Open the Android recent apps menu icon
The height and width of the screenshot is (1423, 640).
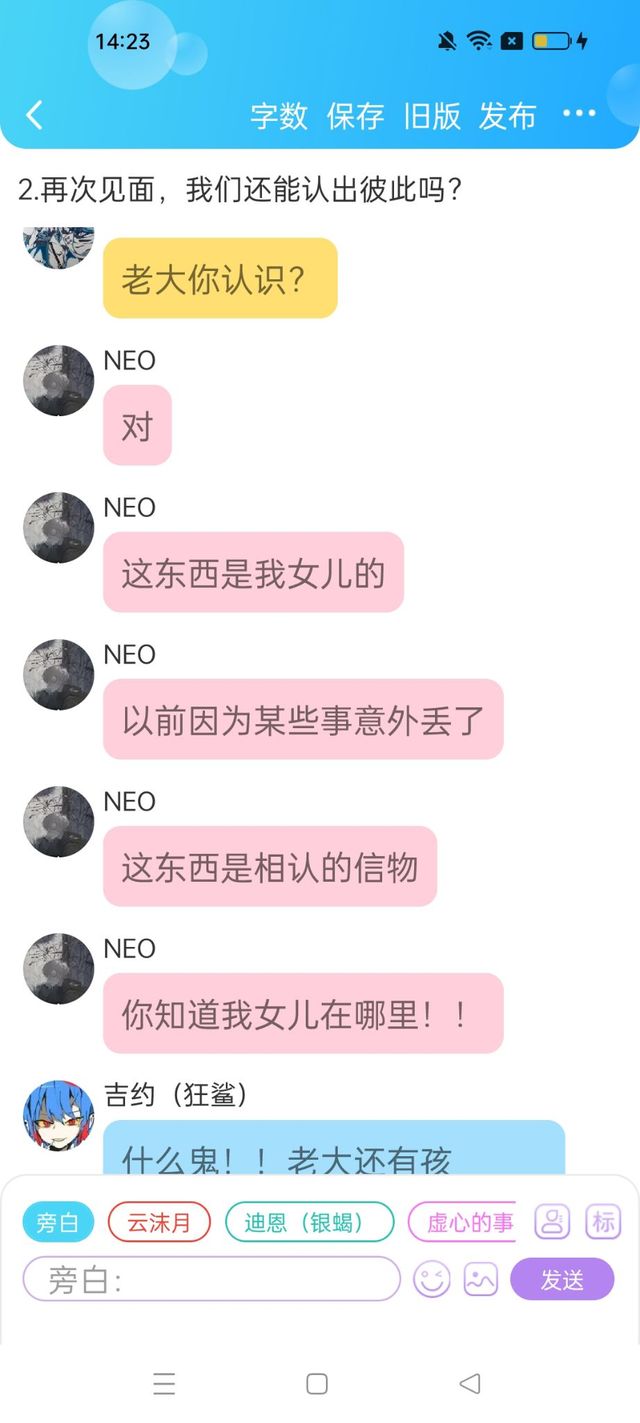click(x=164, y=1384)
